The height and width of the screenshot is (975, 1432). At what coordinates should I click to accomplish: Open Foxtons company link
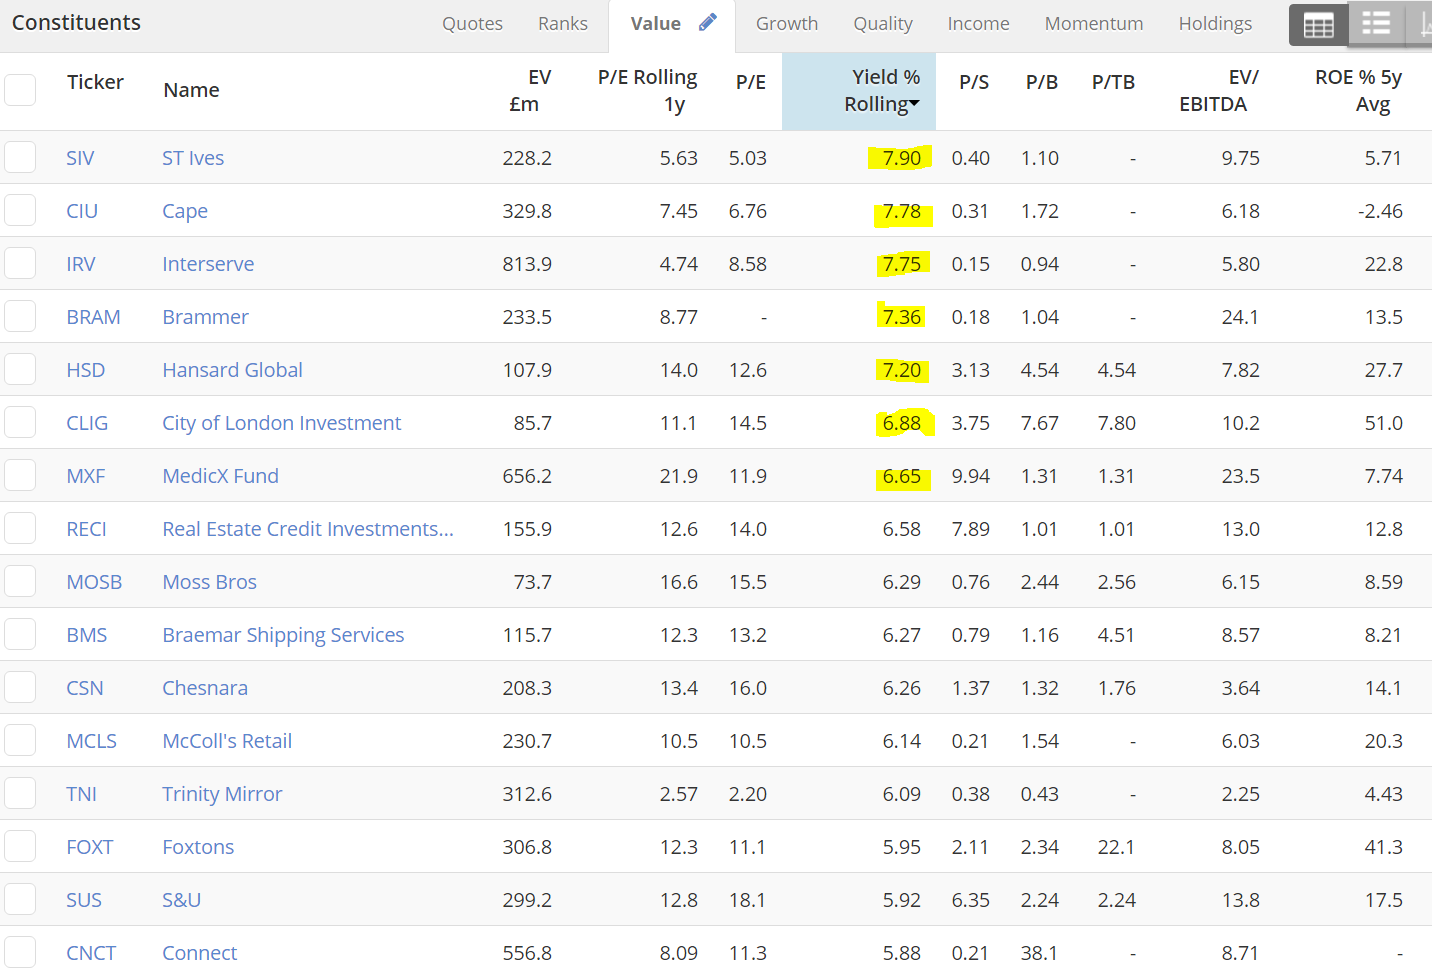click(x=198, y=847)
